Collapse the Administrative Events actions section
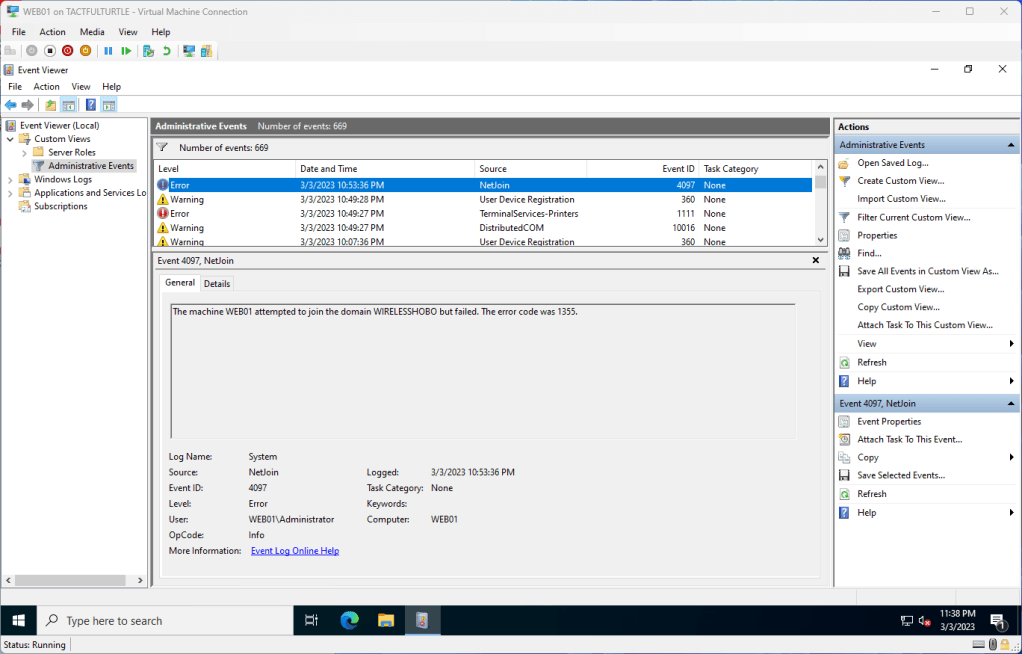This screenshot has width=1022, height=654. (1011, 145)
